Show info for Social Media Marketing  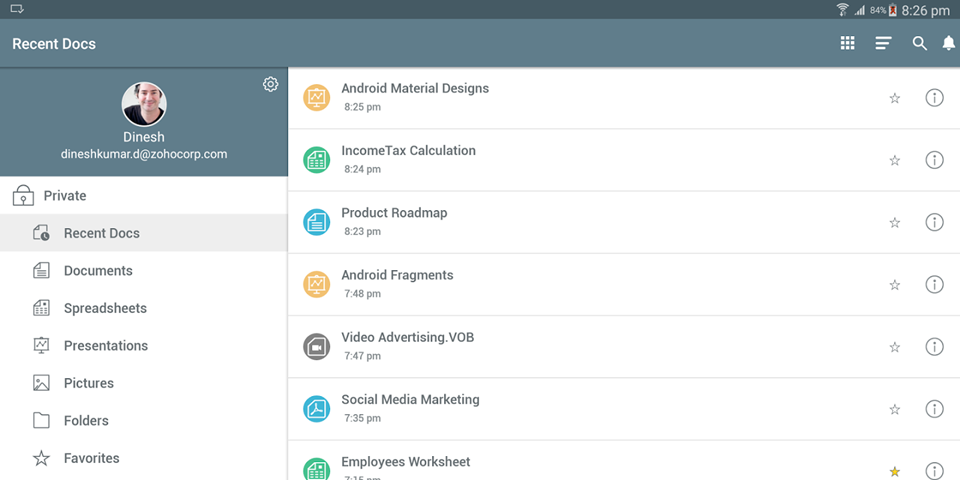934,408
